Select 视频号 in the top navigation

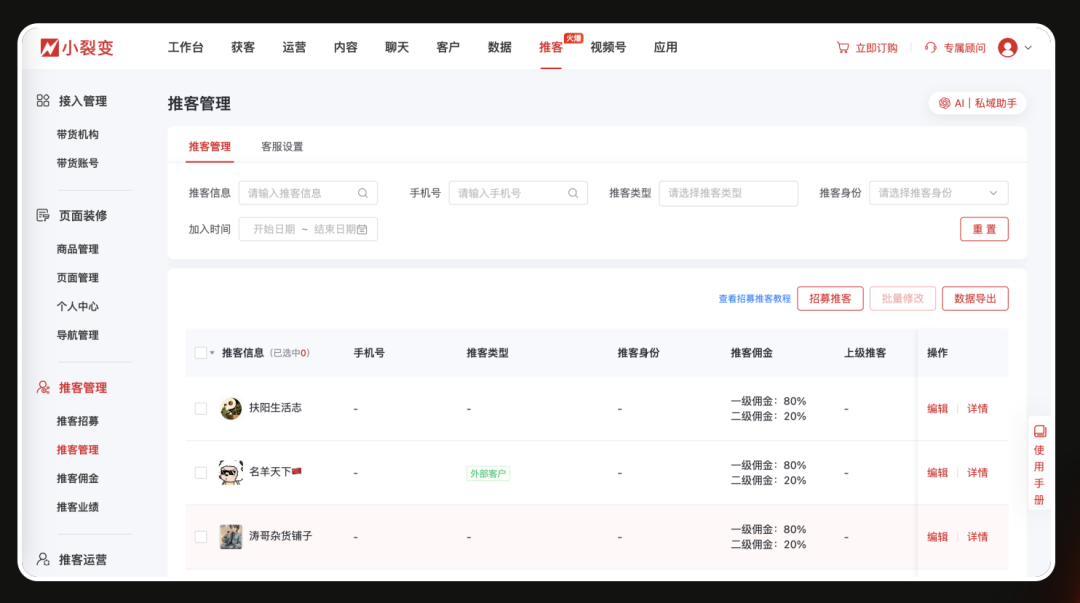coord(607,46)
